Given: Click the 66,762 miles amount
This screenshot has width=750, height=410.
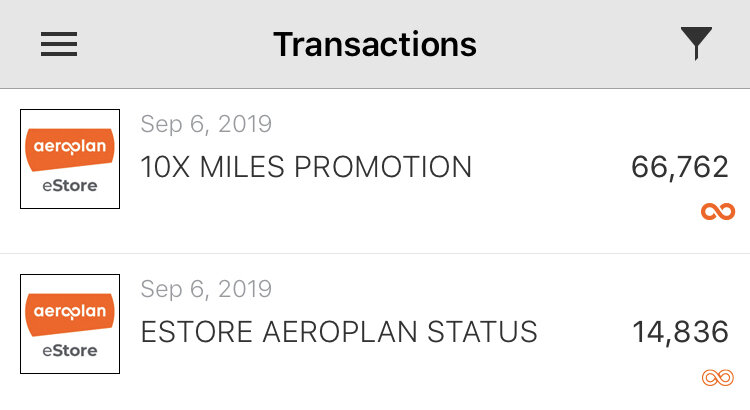Looking at the screenshot, I should [x=680, y=167].
